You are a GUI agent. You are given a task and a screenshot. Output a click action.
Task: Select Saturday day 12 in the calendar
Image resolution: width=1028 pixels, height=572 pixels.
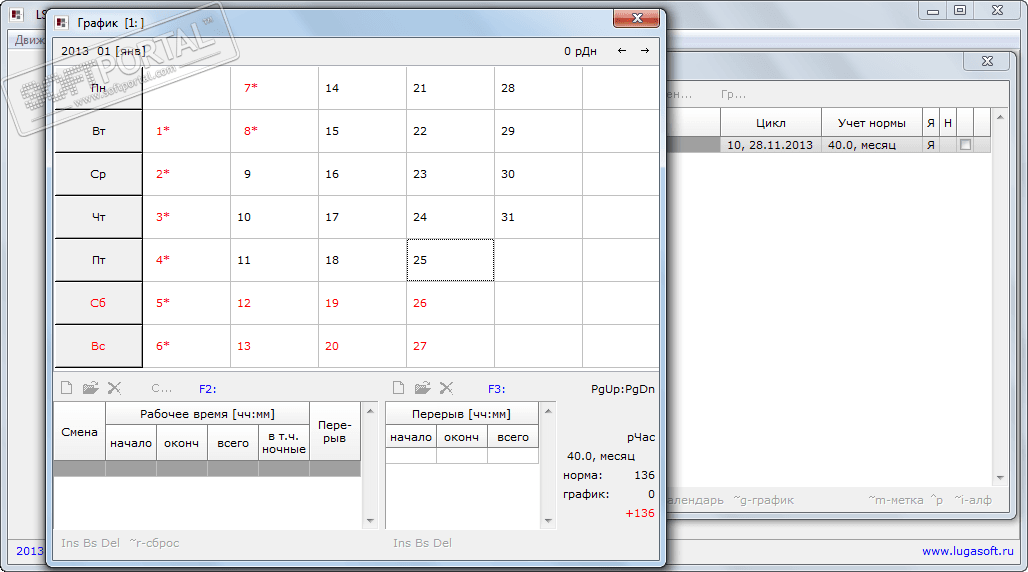pos(274,303)
